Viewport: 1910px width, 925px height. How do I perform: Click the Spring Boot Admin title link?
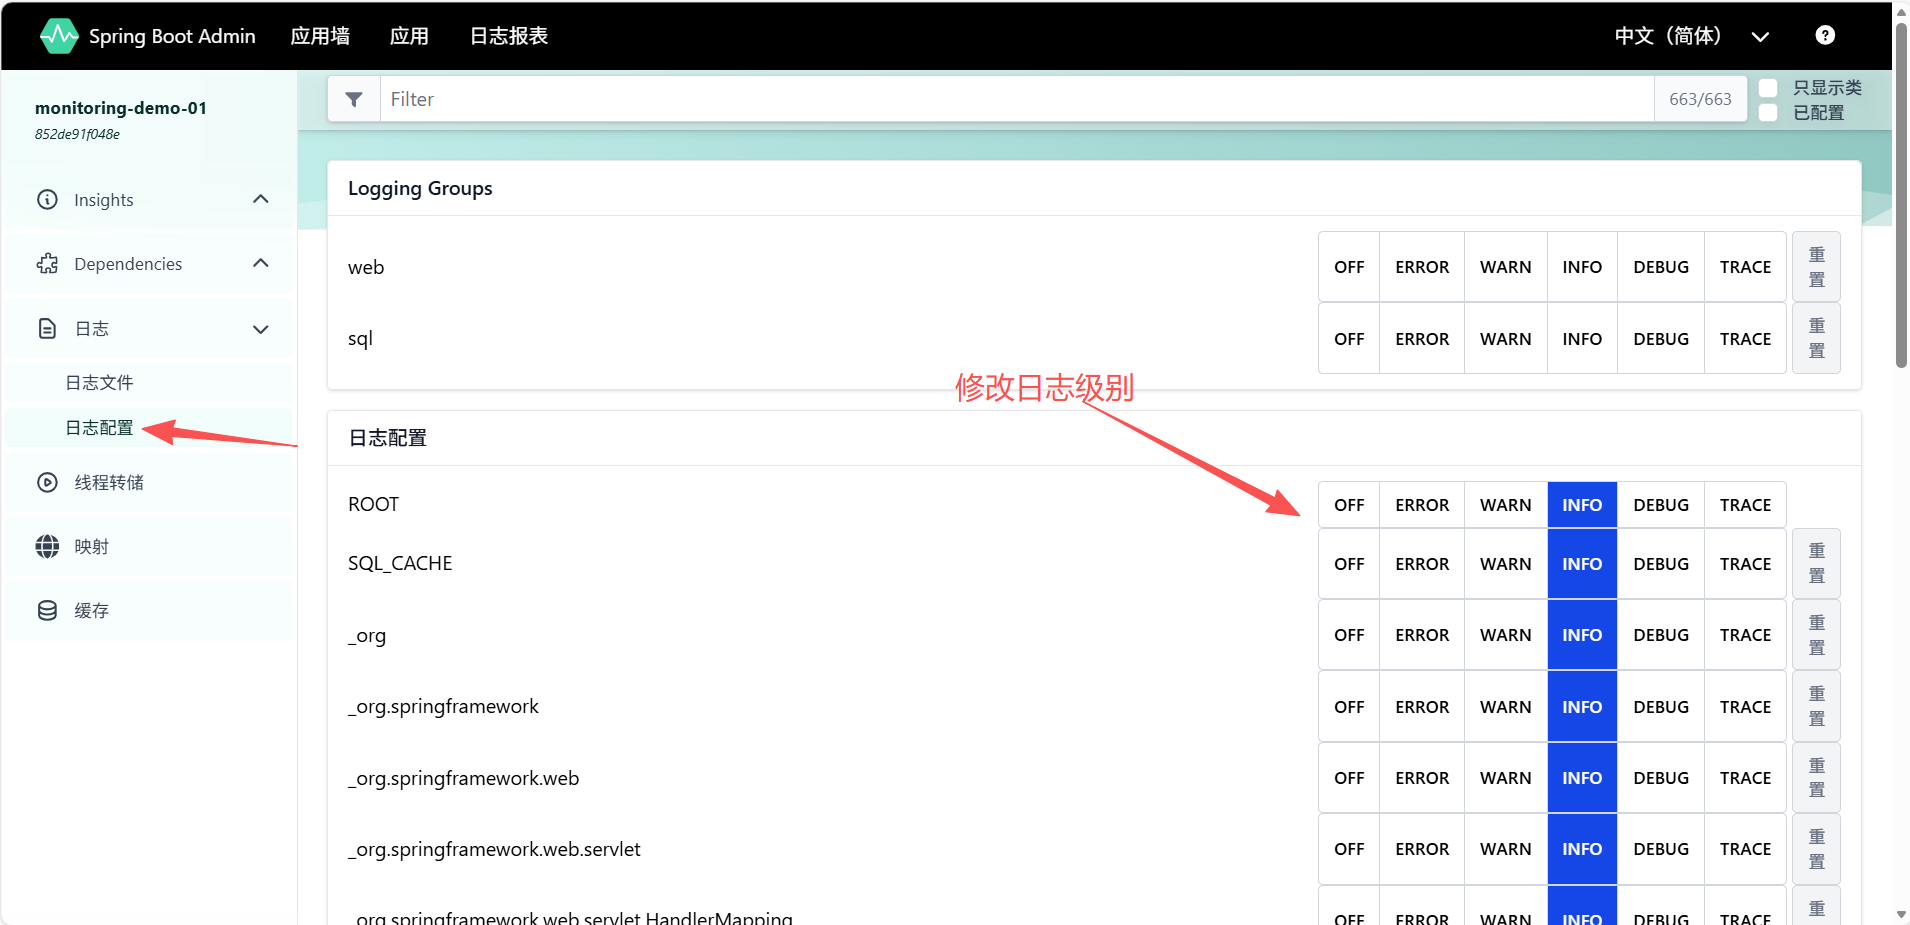tap(172, 36)
